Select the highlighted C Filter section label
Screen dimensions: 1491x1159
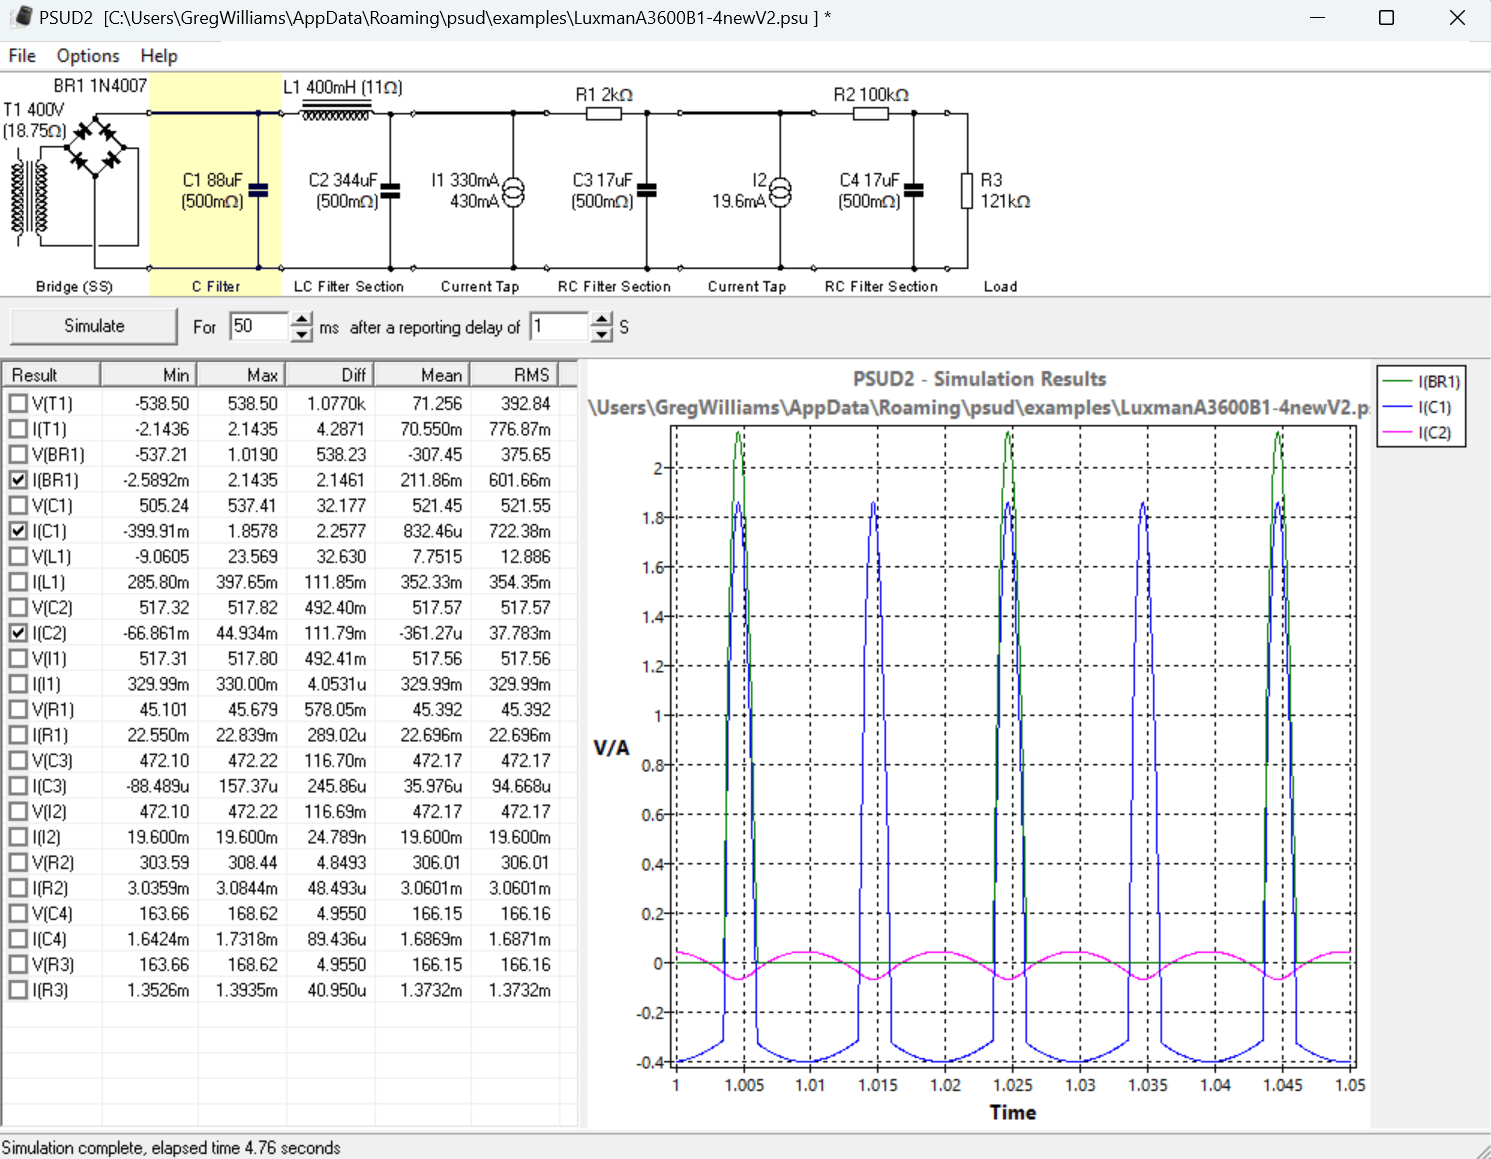point(216,286)
